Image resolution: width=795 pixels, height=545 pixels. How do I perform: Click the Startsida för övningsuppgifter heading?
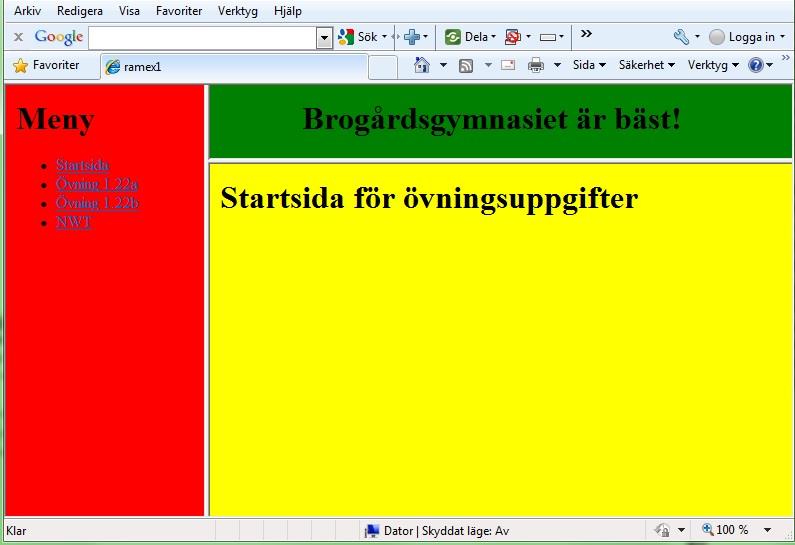429,198
